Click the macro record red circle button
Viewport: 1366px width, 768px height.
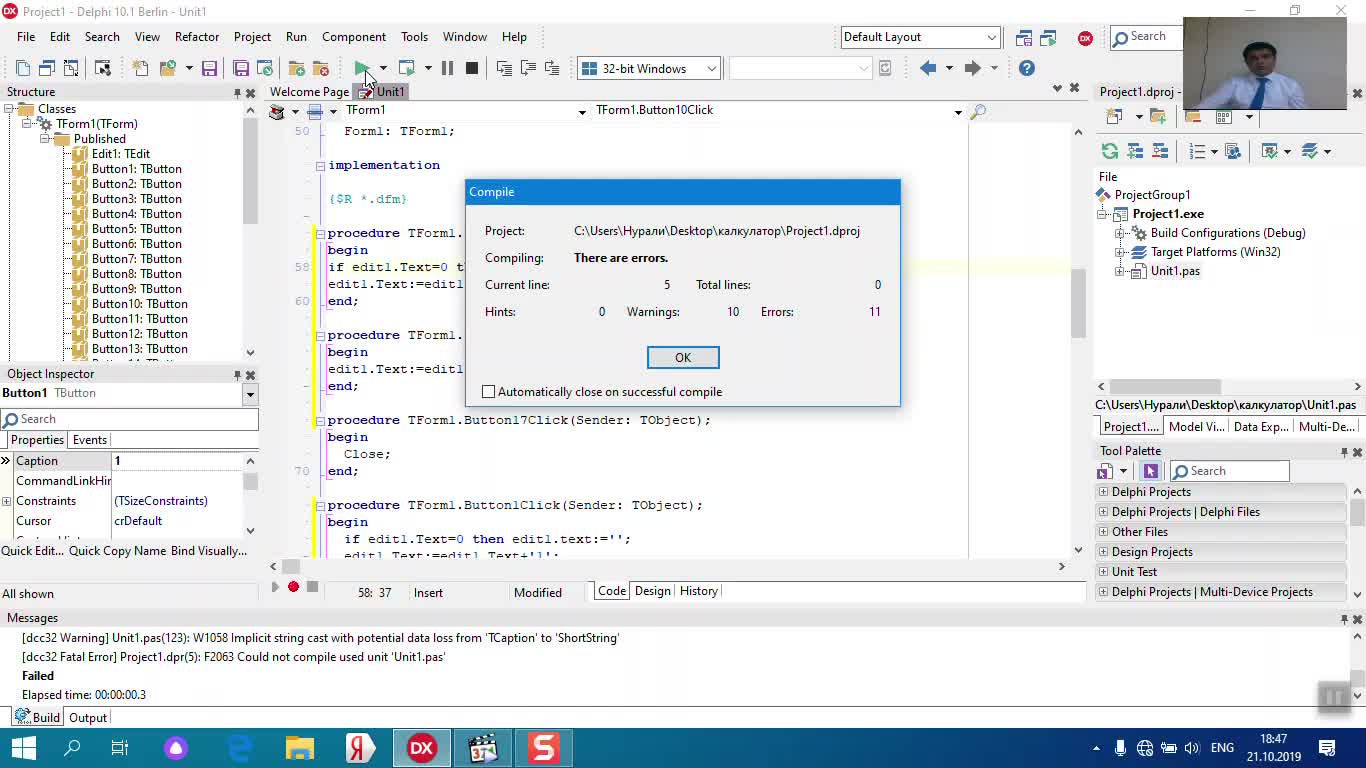click(x=293, y=587)
